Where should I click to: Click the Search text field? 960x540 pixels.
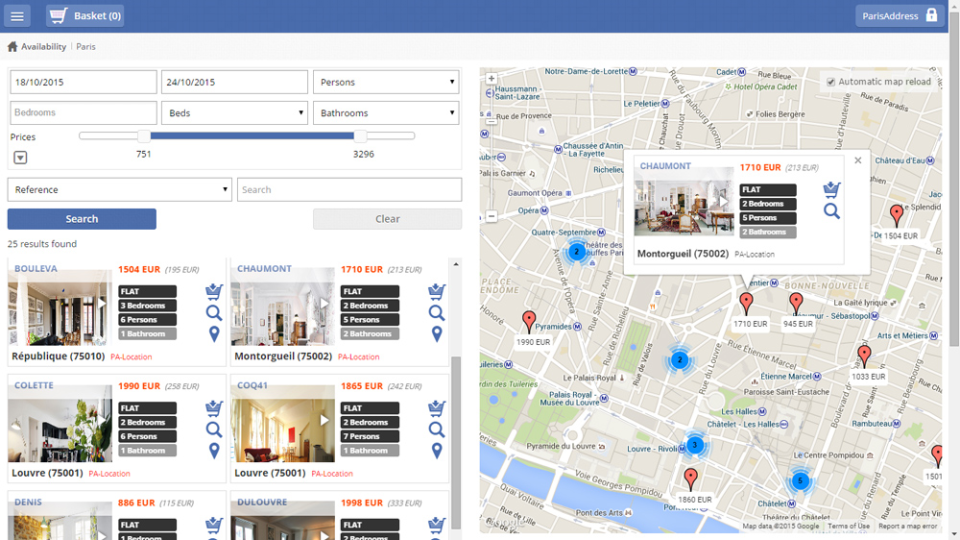350,190
